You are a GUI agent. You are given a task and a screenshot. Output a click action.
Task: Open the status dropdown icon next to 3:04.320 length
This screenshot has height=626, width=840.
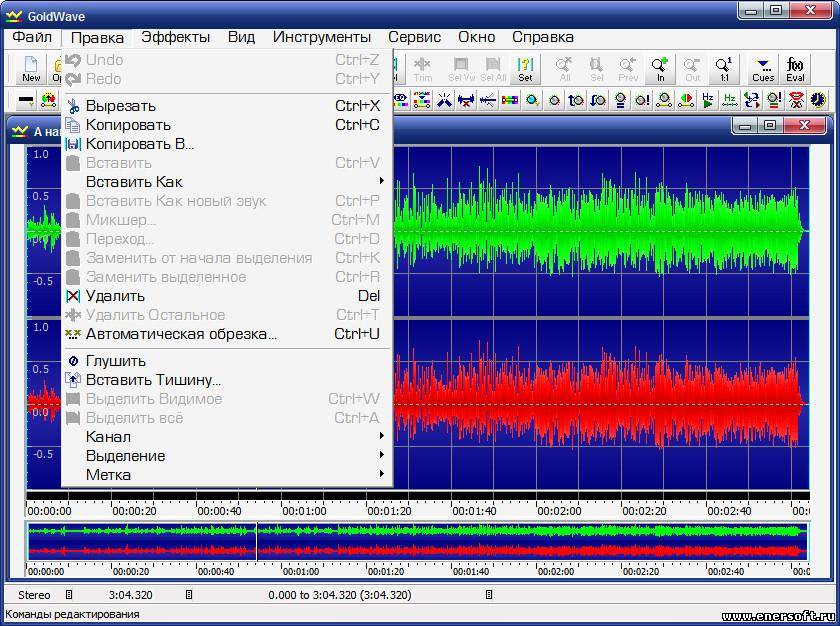point(189,594)
